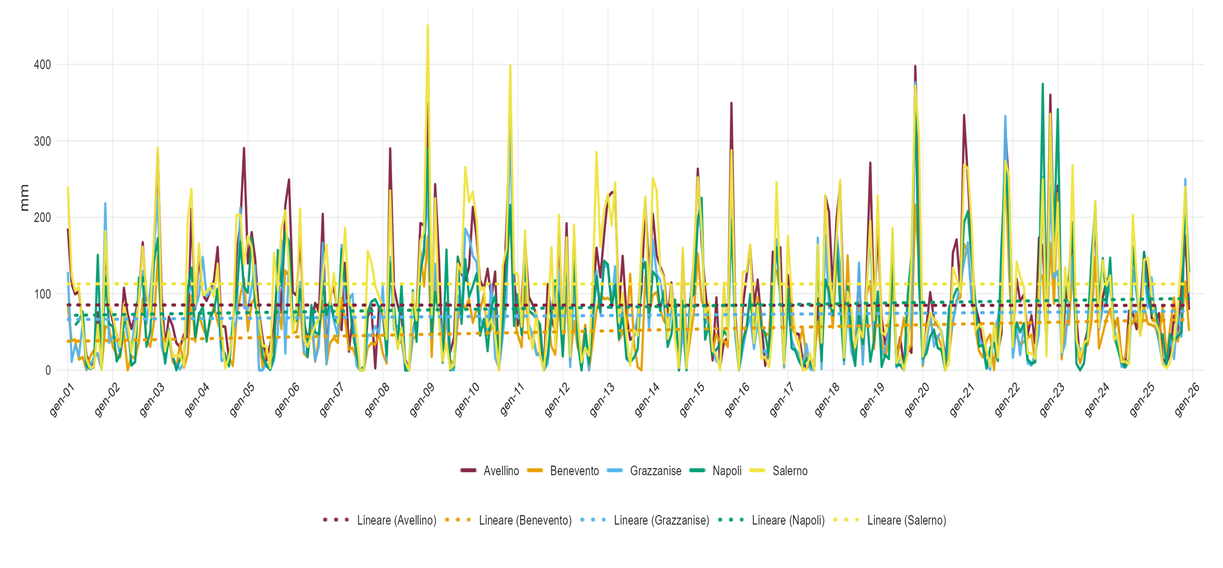Toggle the Salerno series legend entry
Viewport: 1223px width, 568px height.
tap(780, 471)
